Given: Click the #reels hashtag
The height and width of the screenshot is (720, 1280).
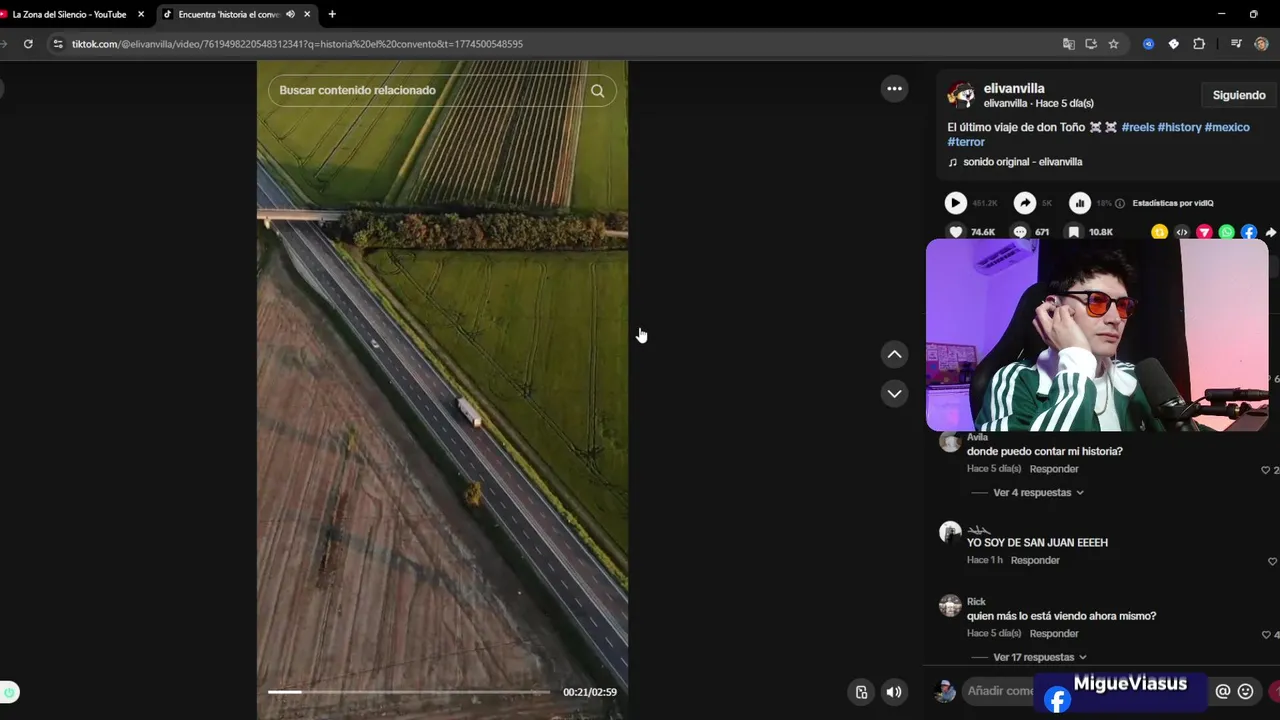Looking at the screenshot, I should 1137,127.
